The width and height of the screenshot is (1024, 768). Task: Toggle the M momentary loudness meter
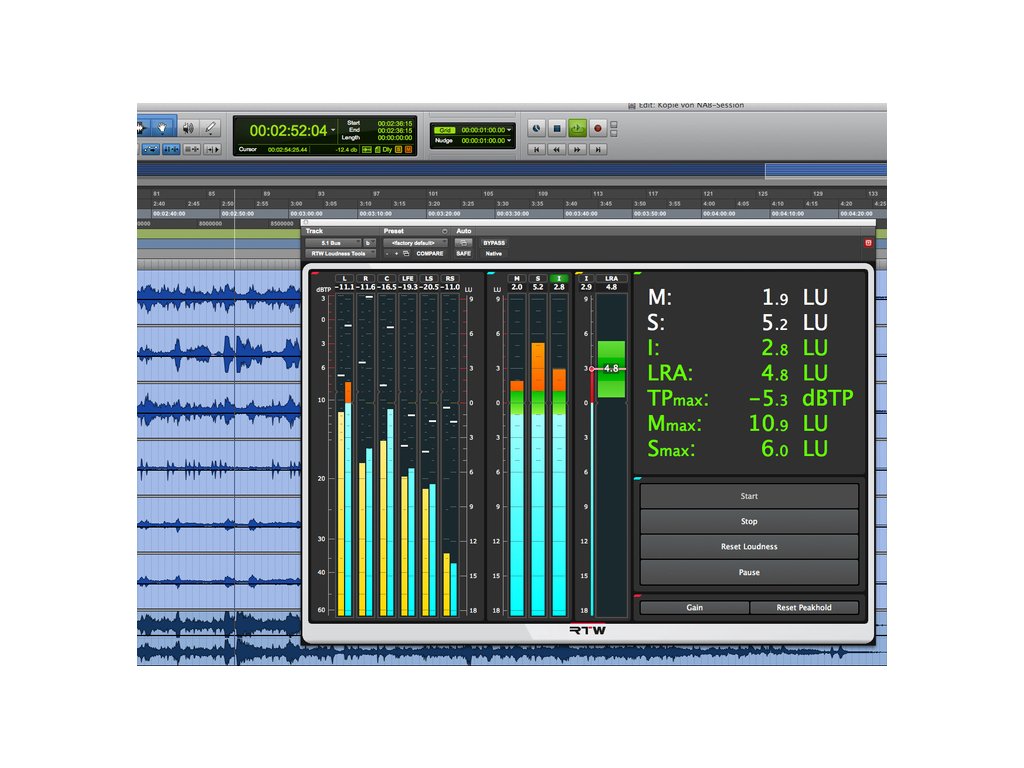(517, 278)
